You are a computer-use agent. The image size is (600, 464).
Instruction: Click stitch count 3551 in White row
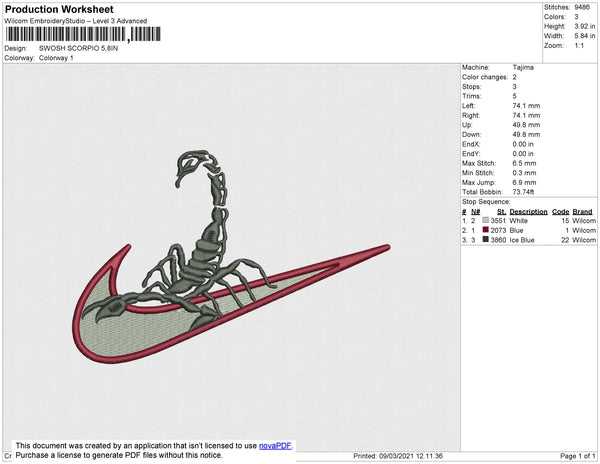(x=498, y=221)
